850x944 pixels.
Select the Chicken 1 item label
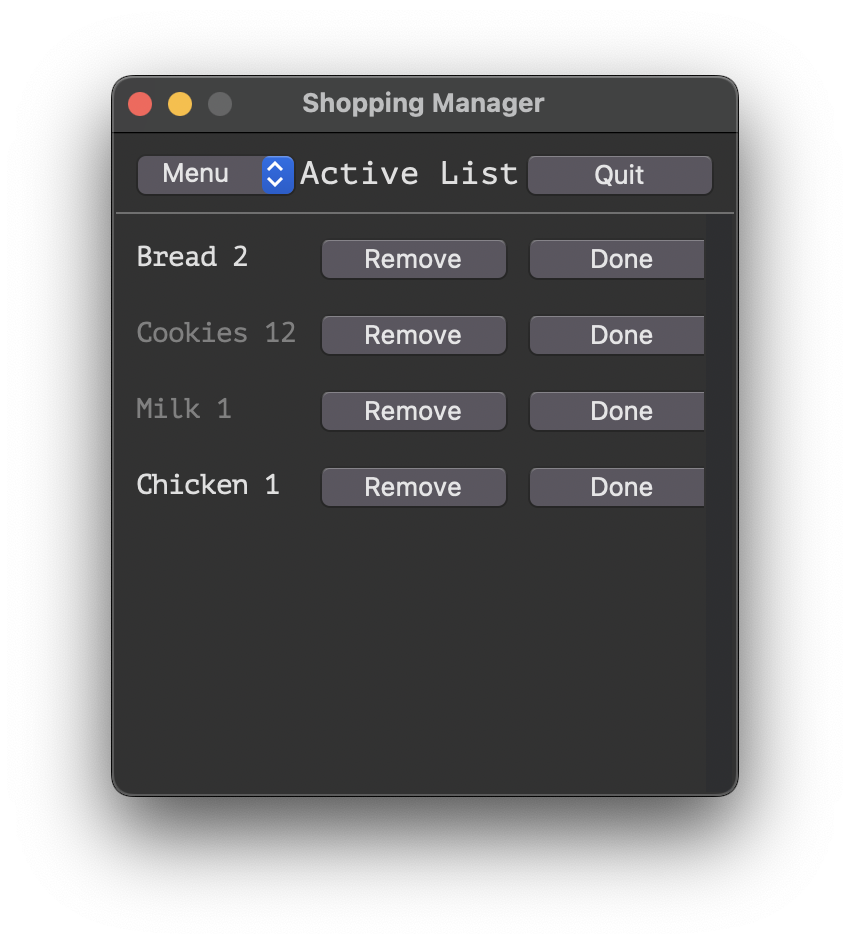(x=208, y=485)
